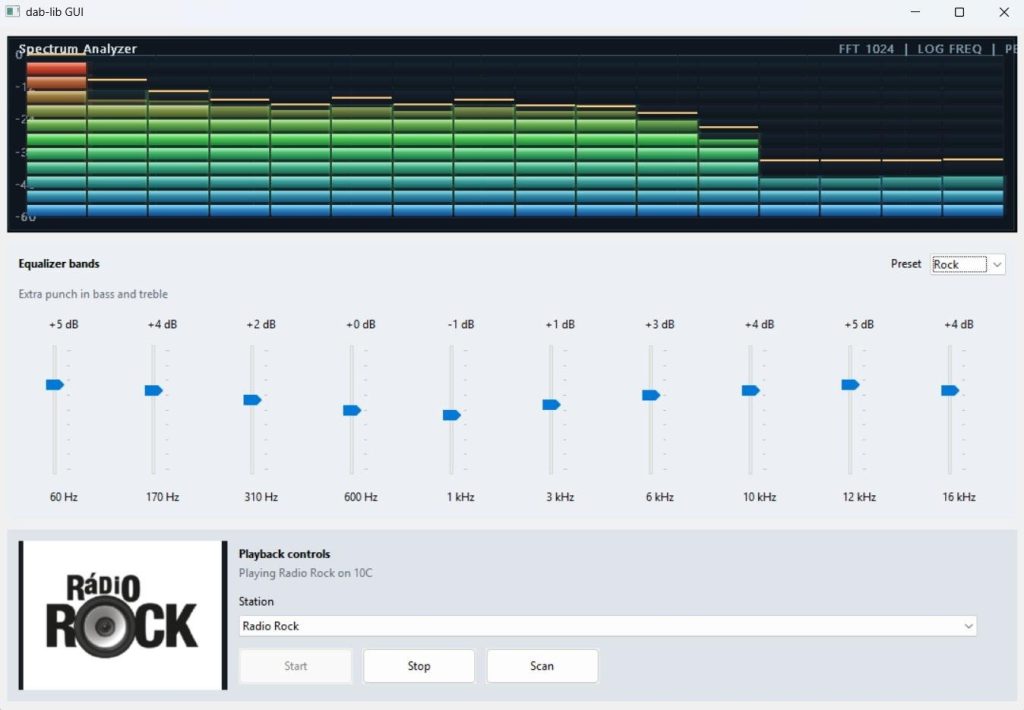Click the 'Equalizer bands' heading
1024x710 pixels.
(59, 263)
